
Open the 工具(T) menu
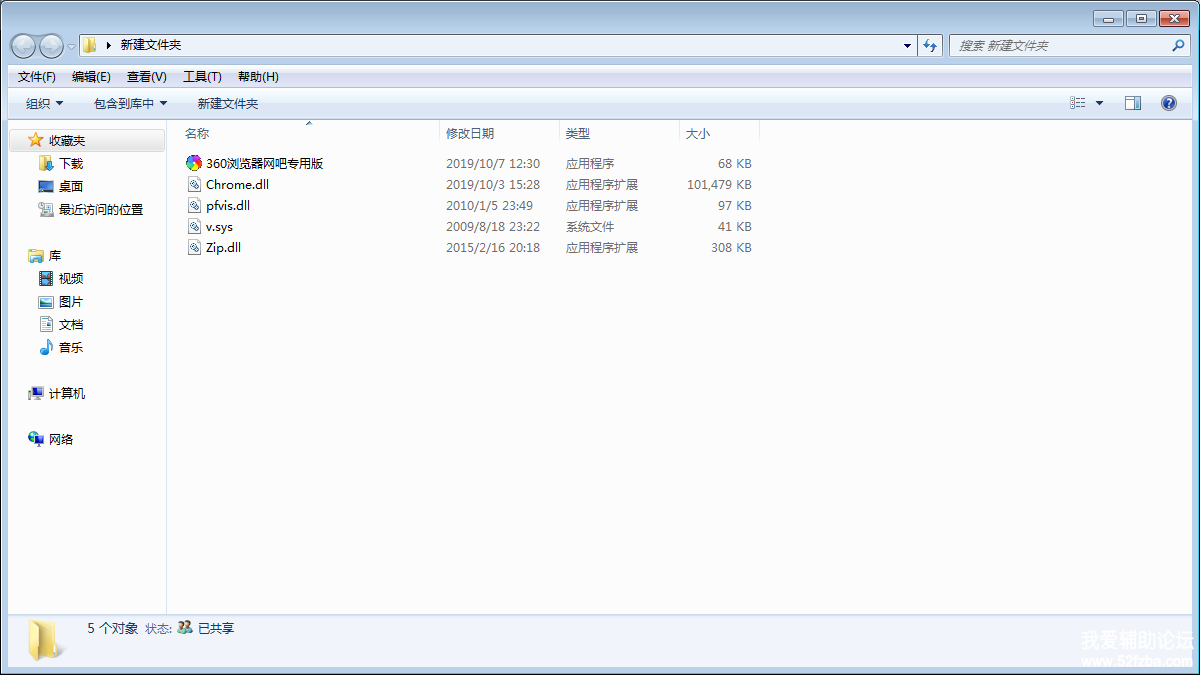202,77
